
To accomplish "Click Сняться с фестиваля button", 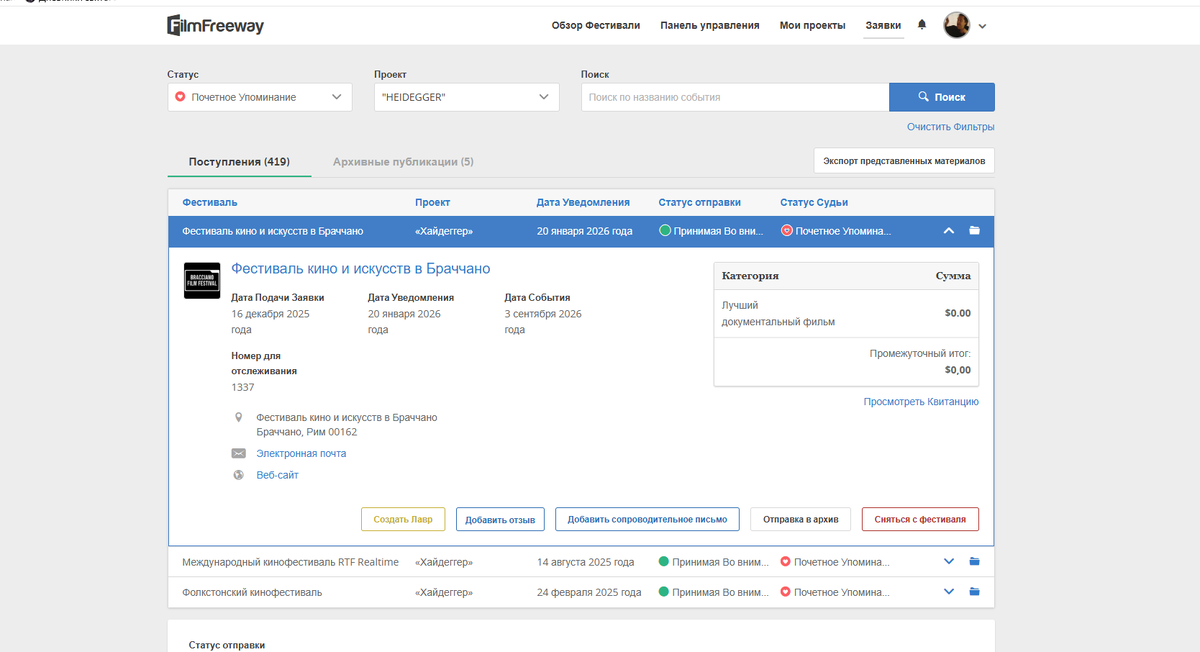I will click(x=920, y=519).
